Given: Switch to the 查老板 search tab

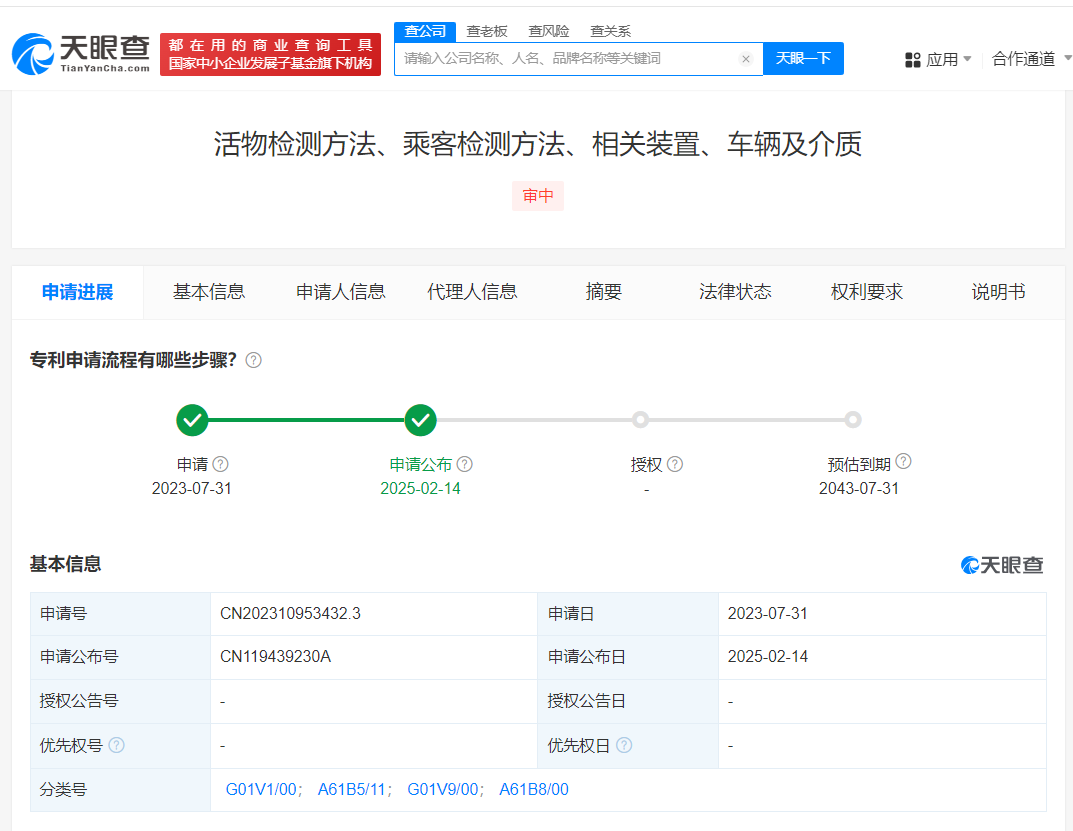Looking at the screenshot, I should pyautogui.click(x=487, y=31).
